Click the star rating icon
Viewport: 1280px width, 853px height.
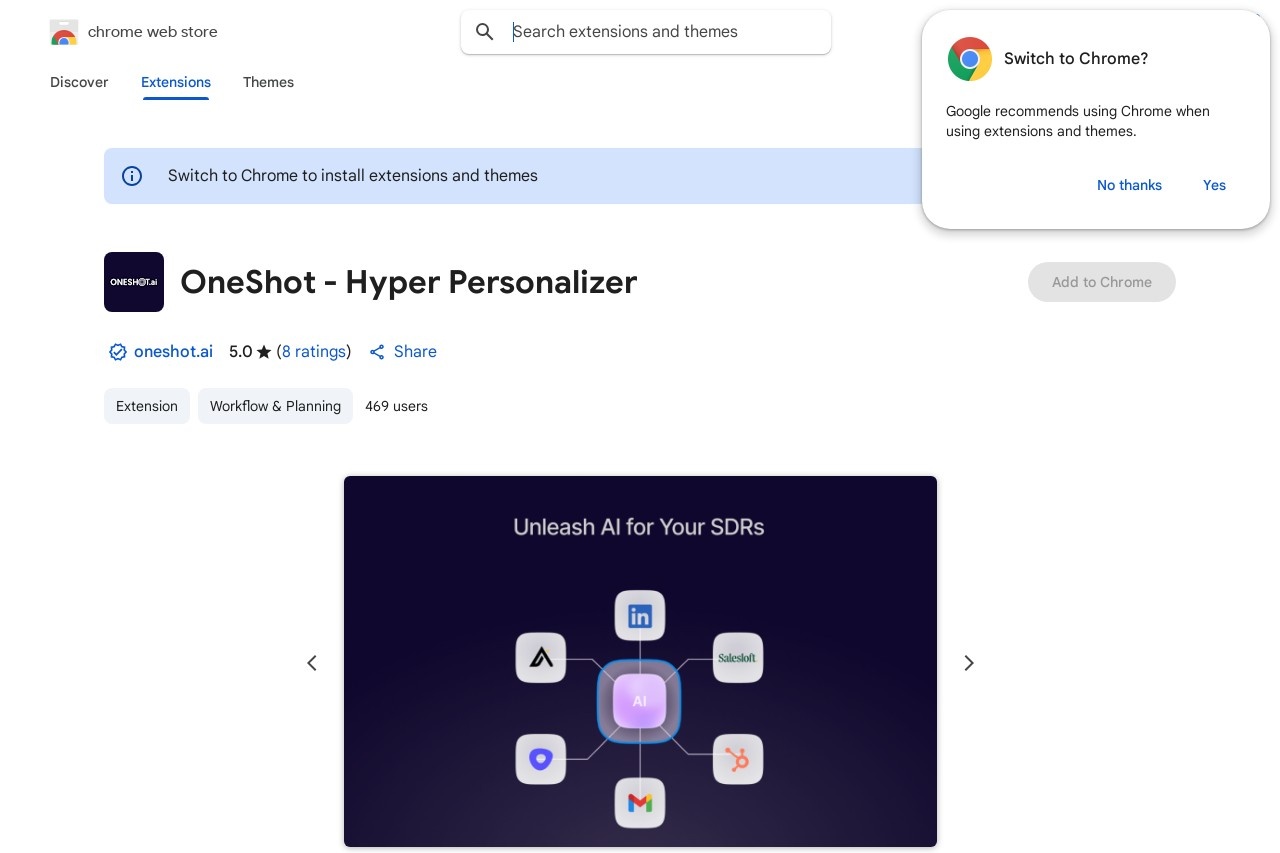pos(264,352)
